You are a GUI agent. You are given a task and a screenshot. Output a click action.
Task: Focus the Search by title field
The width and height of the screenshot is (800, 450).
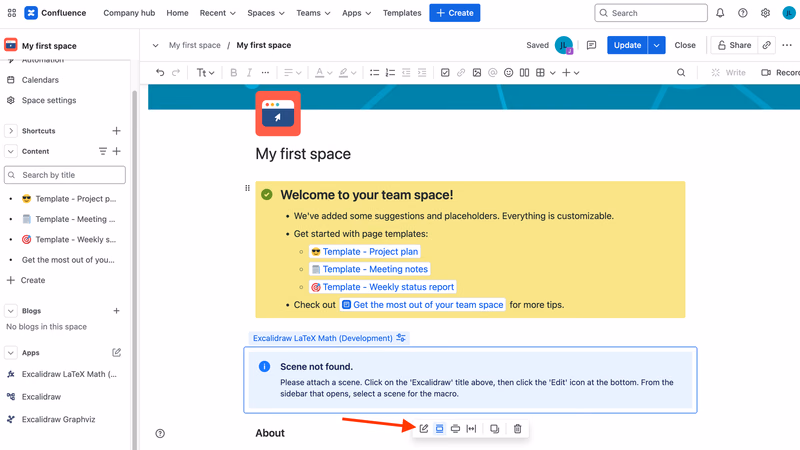tap(65, 174)
